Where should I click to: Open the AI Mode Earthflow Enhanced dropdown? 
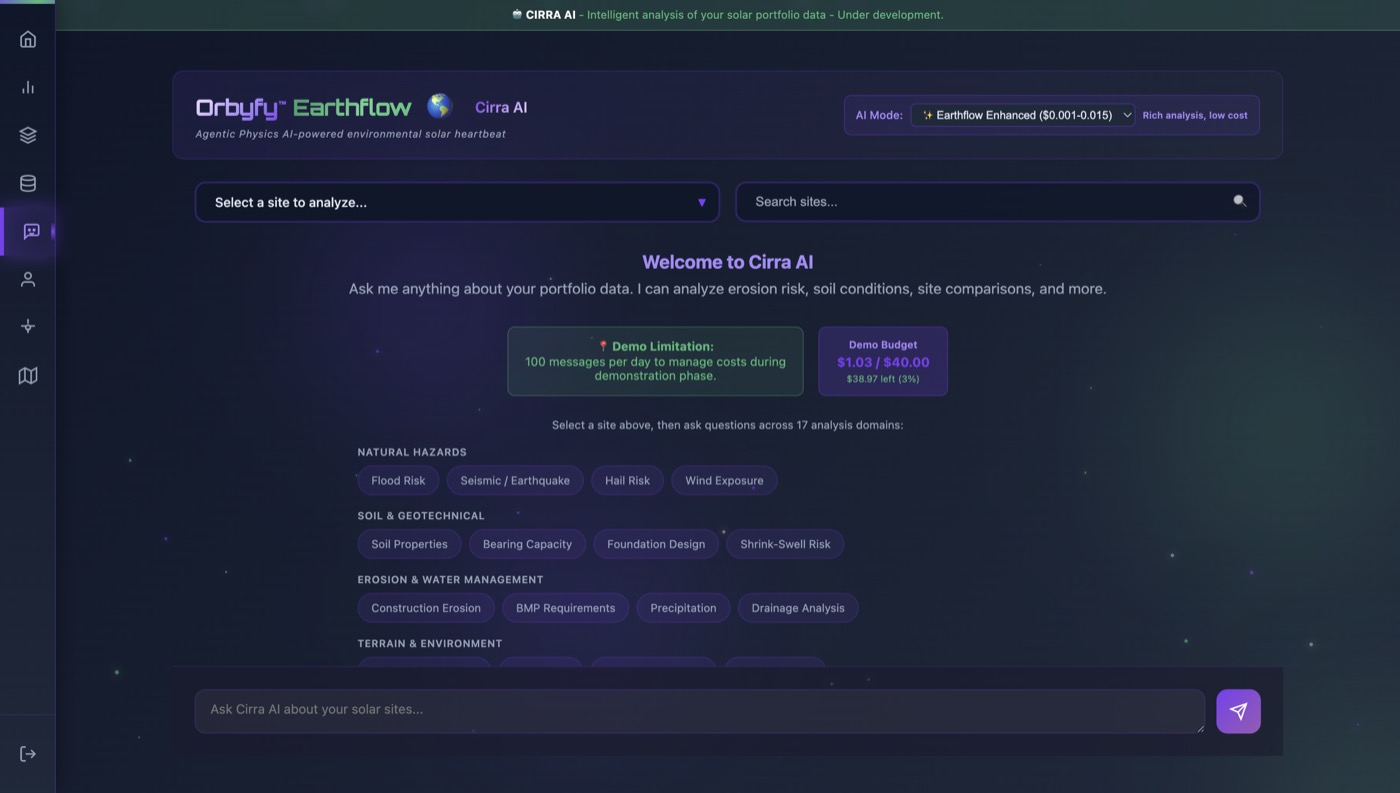click(x=1022, y=115)
